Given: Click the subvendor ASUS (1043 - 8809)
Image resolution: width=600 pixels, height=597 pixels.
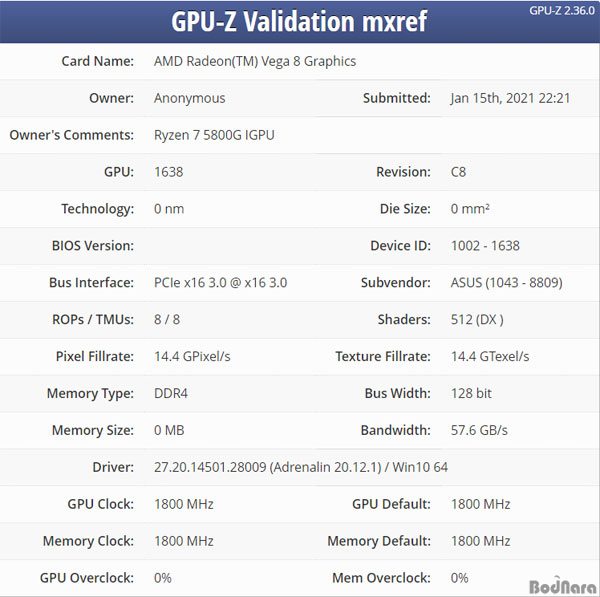Looking at the screenshot, I should (506, 283).
